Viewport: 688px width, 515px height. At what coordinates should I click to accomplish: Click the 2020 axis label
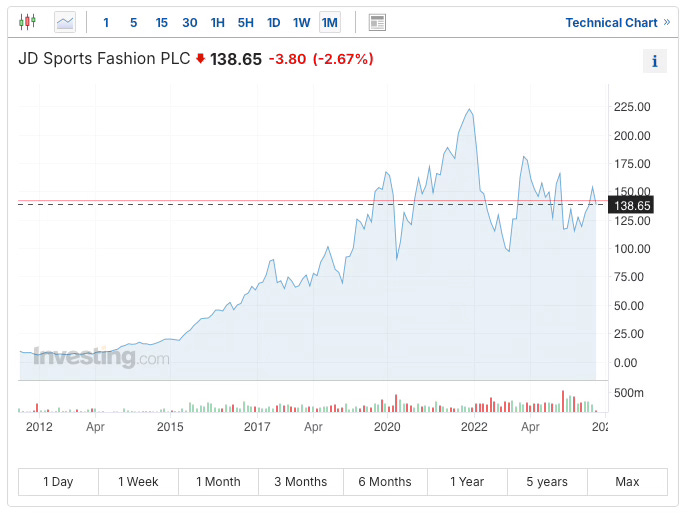pos(387,426)
